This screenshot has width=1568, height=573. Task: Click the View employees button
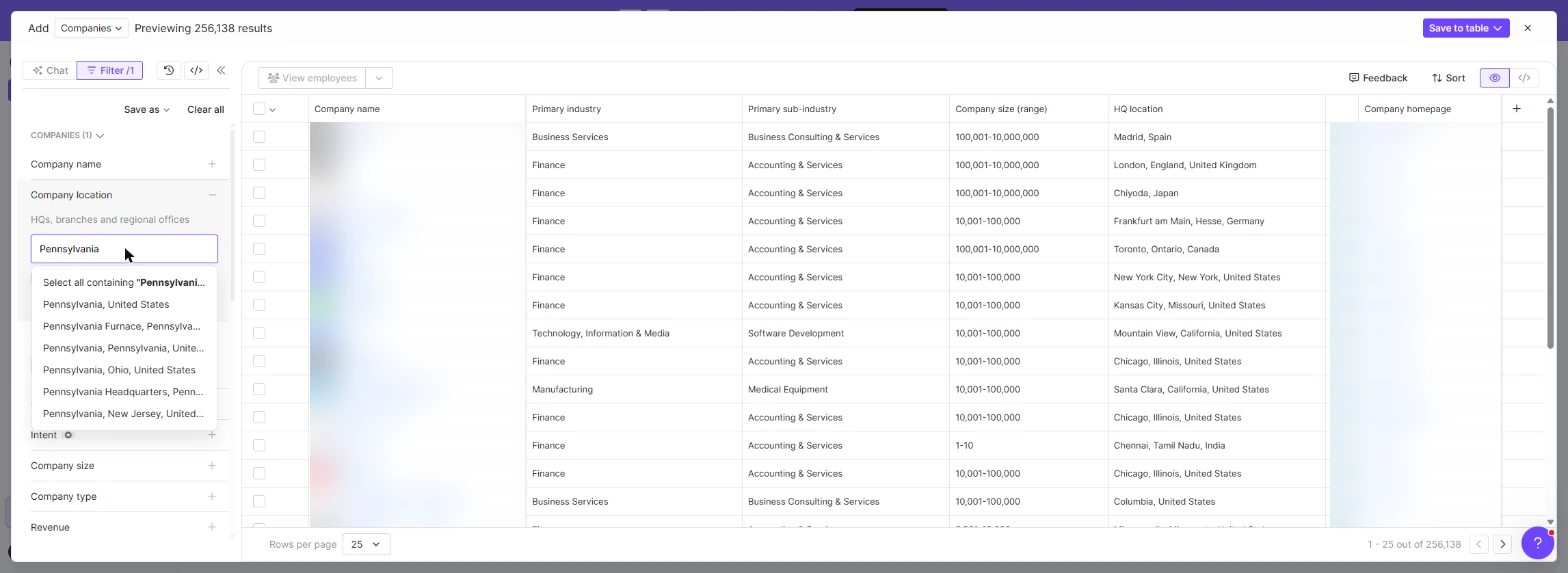coord(312,78)
